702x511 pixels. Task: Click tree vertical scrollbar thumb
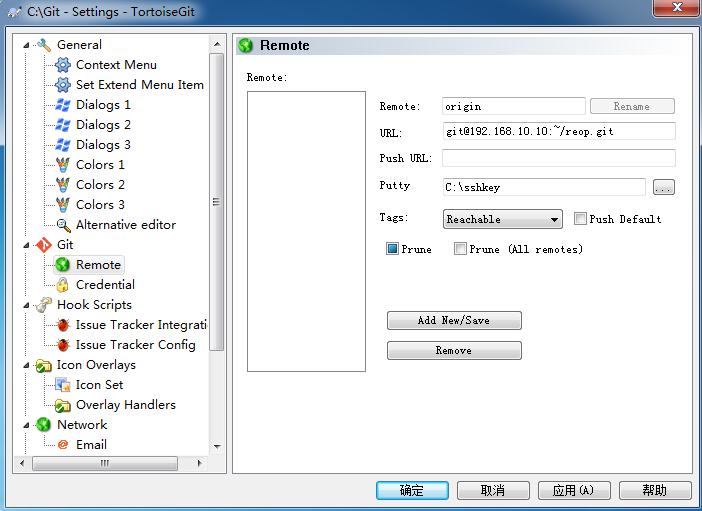click(x=217, y=202)
